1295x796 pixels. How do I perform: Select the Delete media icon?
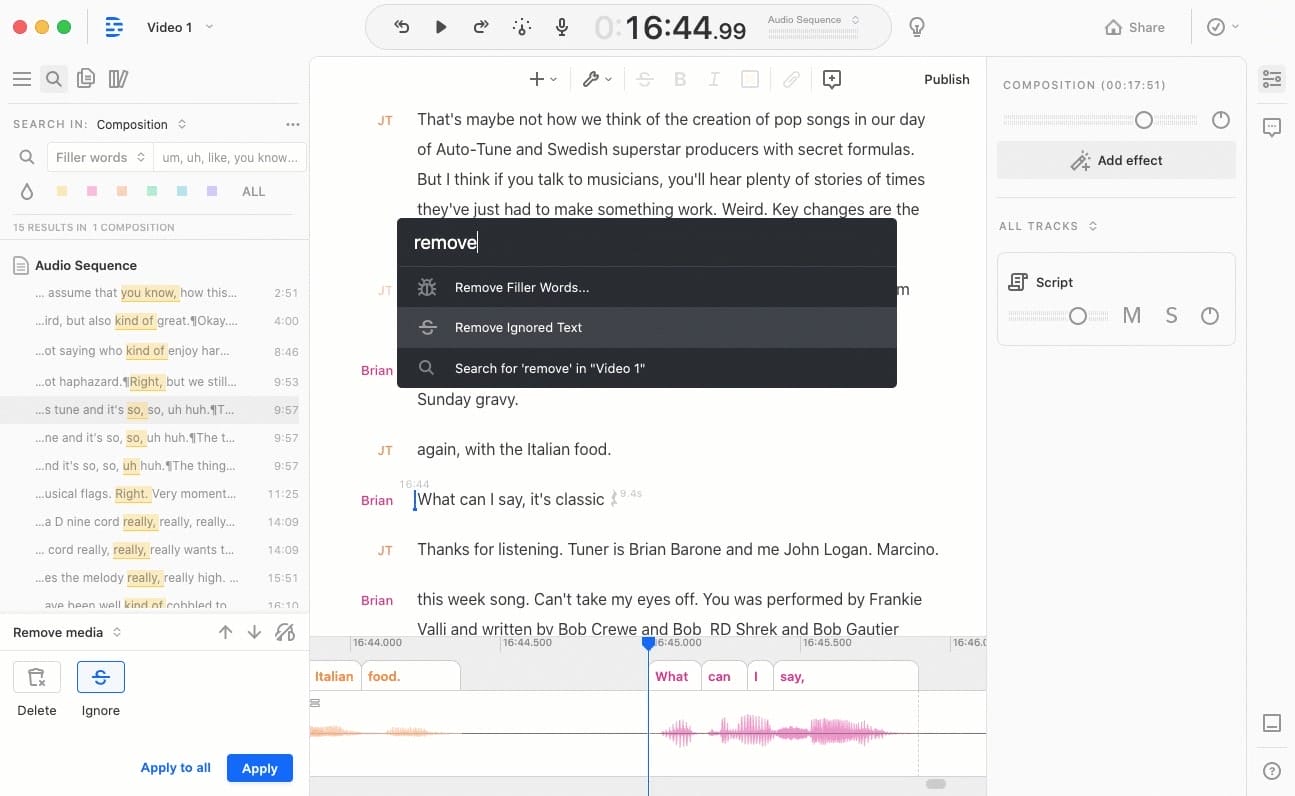click(37, 677)
